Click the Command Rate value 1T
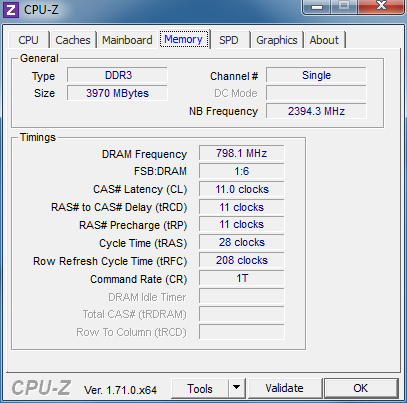Viewport: 407px width, 403px height. (242, 278)
